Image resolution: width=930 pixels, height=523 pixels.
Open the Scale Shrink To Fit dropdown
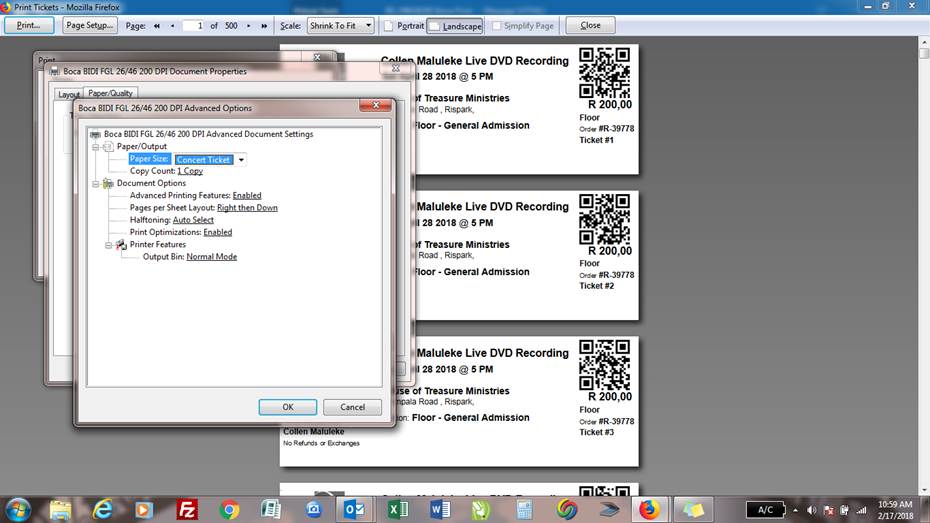(x=340, y=25)
